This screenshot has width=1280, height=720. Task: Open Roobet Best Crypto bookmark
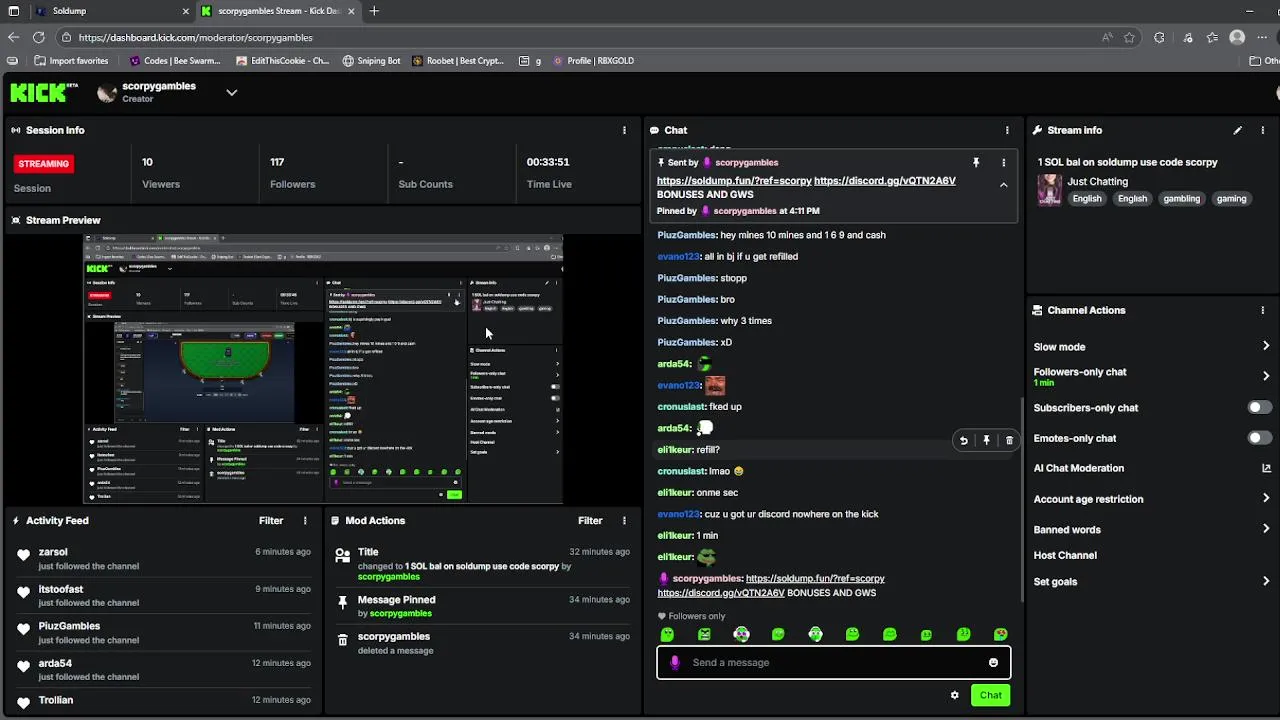[457, 60]
